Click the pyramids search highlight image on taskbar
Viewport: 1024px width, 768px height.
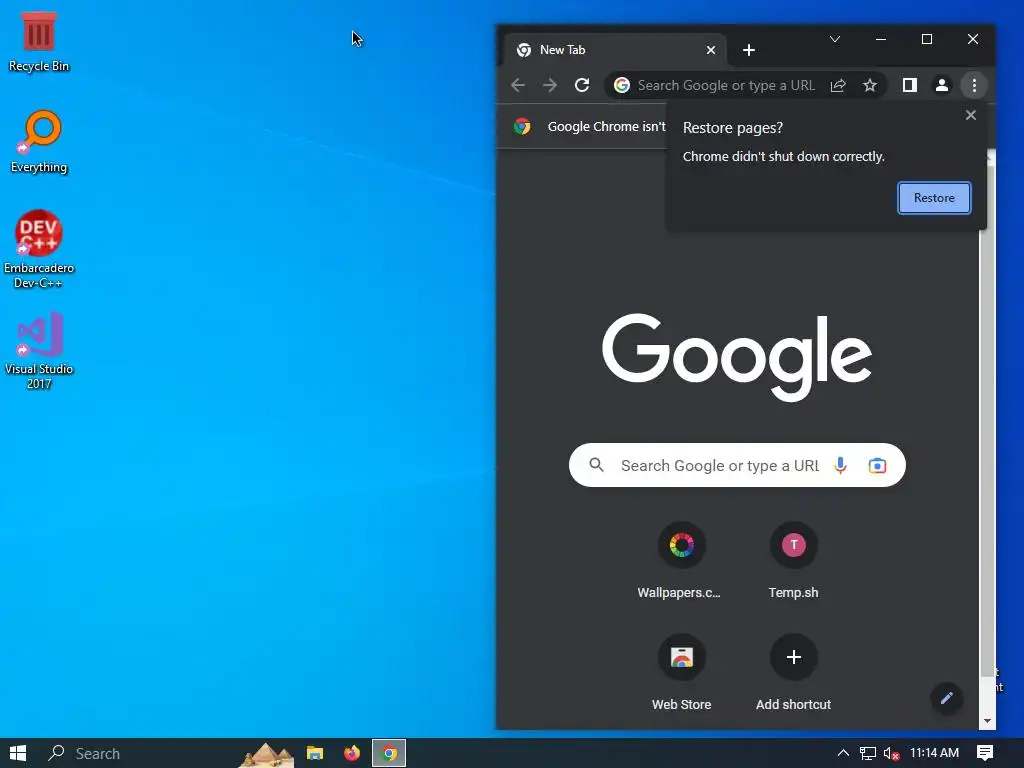pyautogui.click(x=266, y=754)
